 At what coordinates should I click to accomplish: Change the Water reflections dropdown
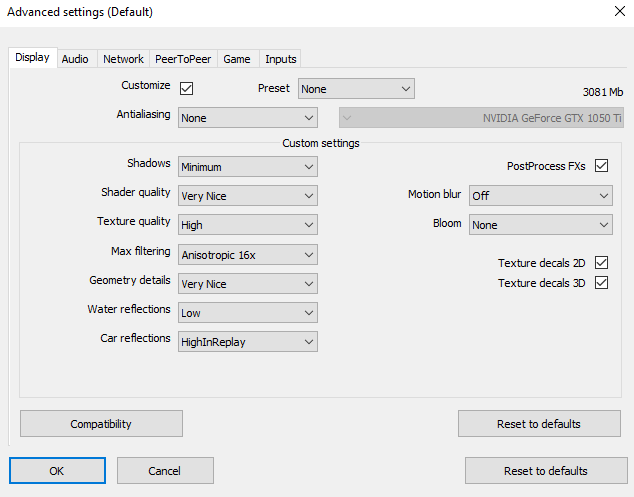(x=248, y=313)
